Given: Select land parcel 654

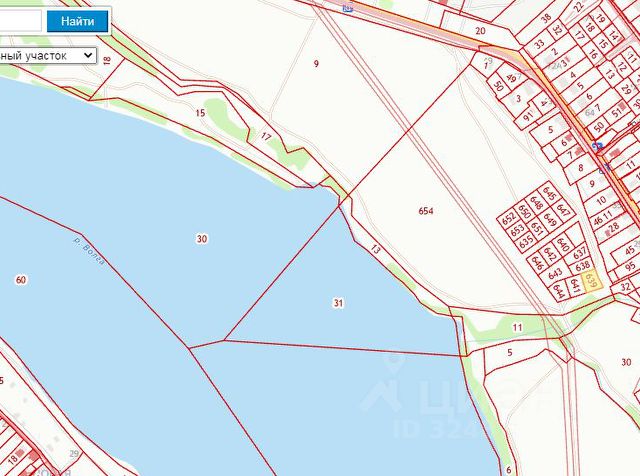Looking at the screenshot, I should tap(426, 211).
